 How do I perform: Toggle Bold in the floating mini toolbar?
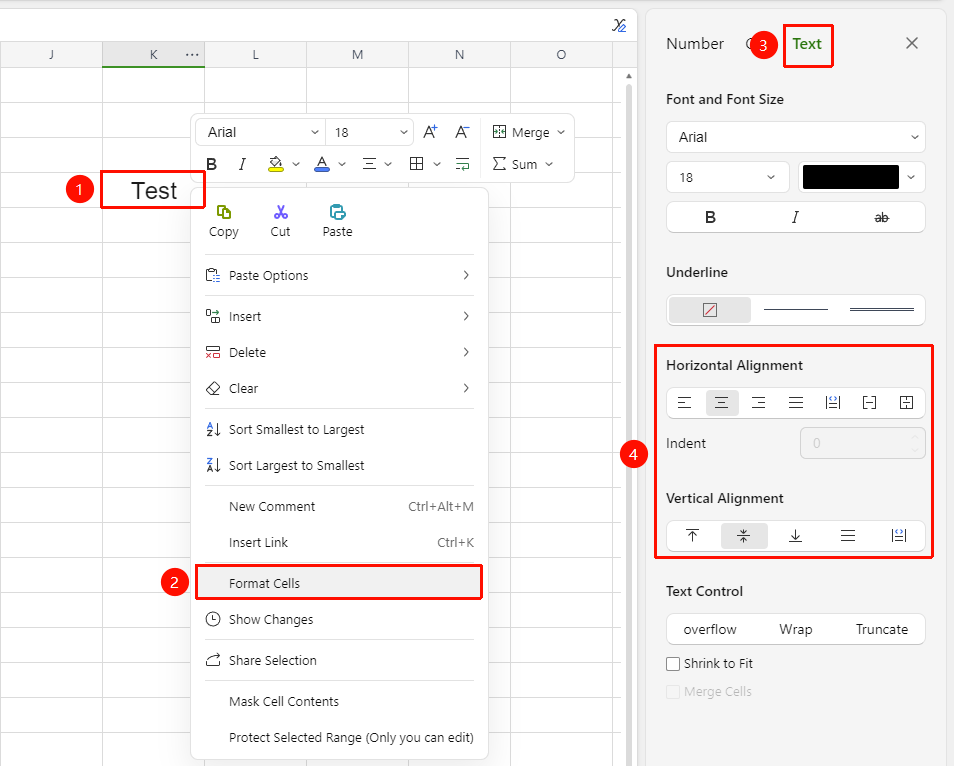(212, 164)
